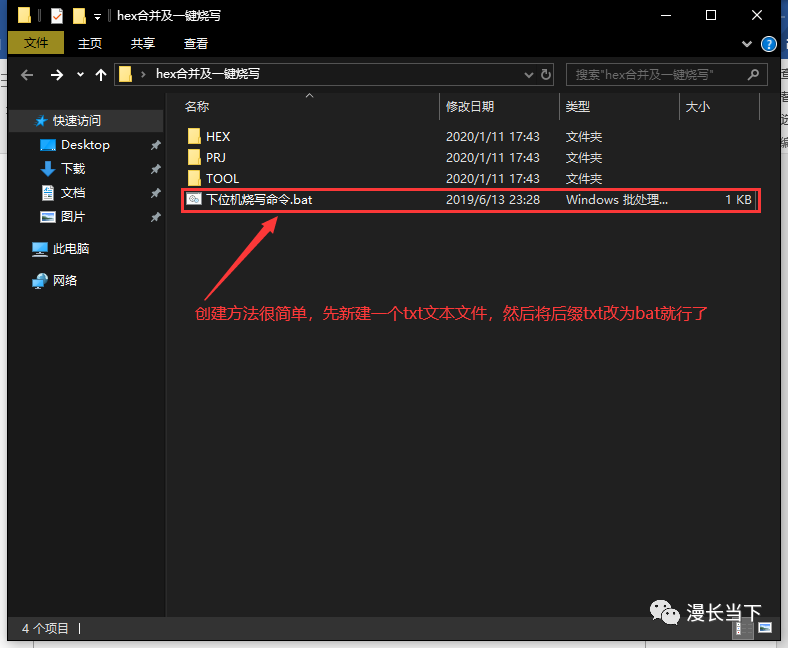This screenshot has width=788, height=648.
Task: Switch to the 查看 ribbon tab
Action: [x=196, y=43]
